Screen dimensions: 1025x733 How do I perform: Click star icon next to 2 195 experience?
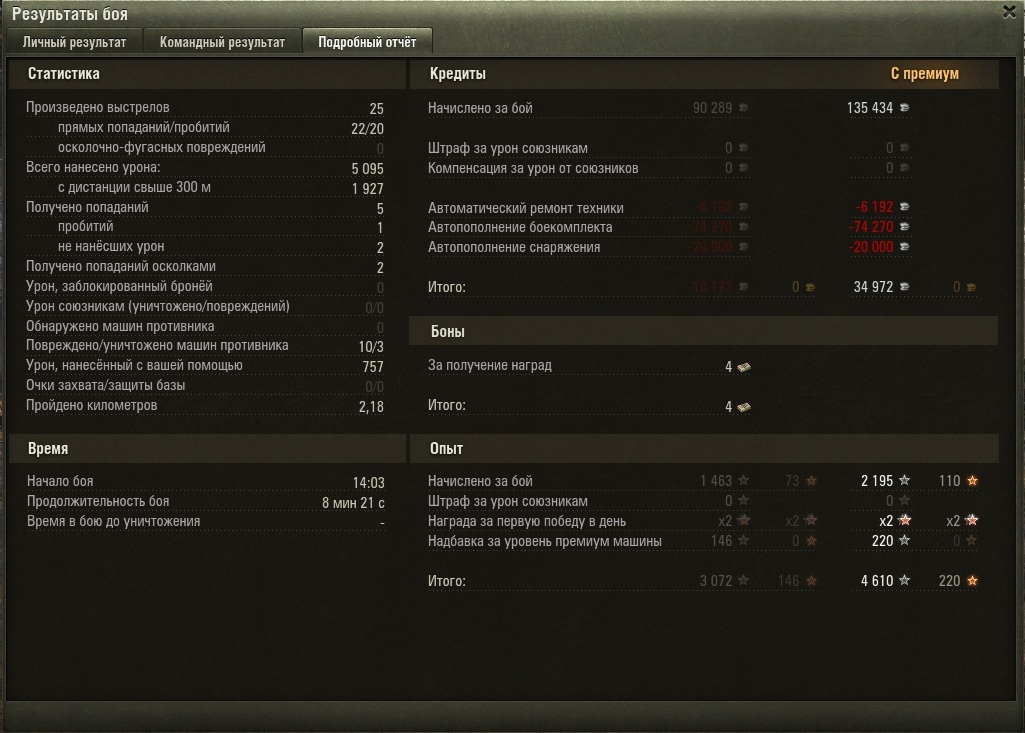[x=905, y=480]
